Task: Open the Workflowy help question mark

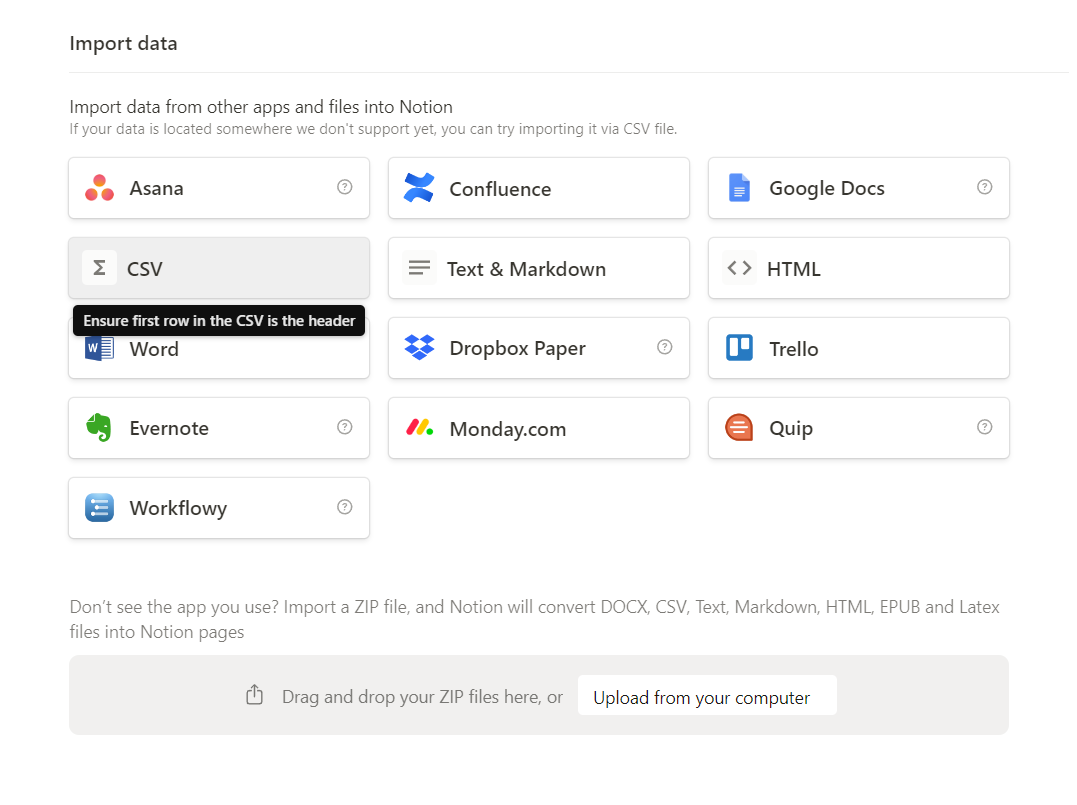Action: pos(345,507)
